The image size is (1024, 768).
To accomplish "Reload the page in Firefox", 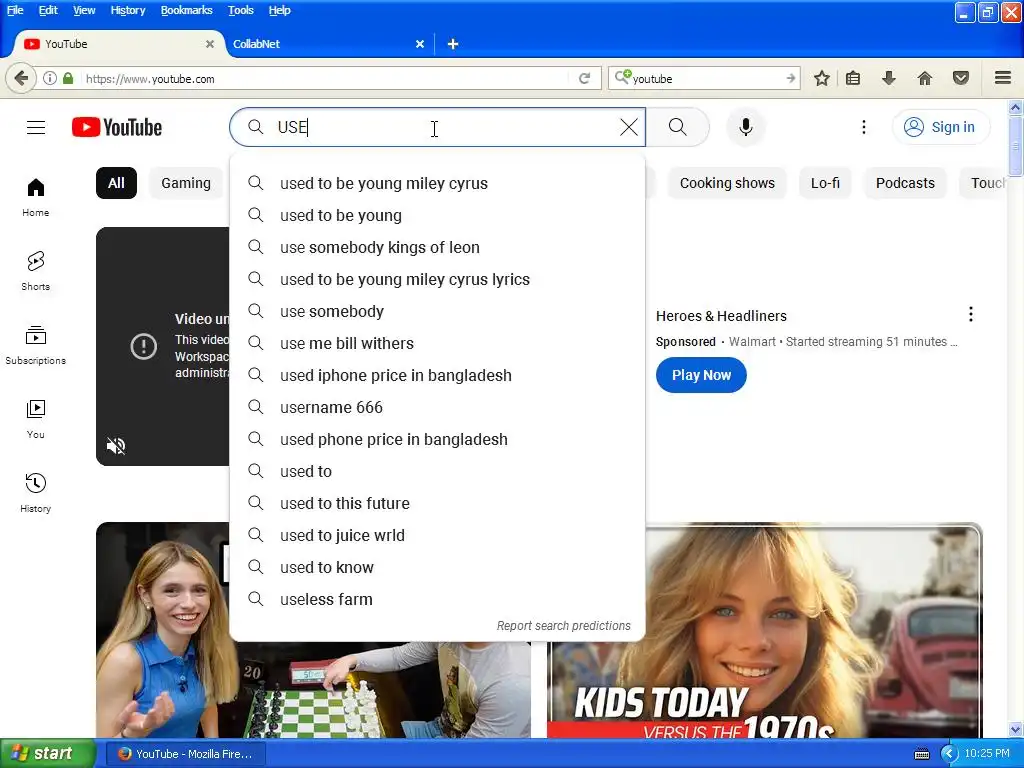I will [584, 78].
